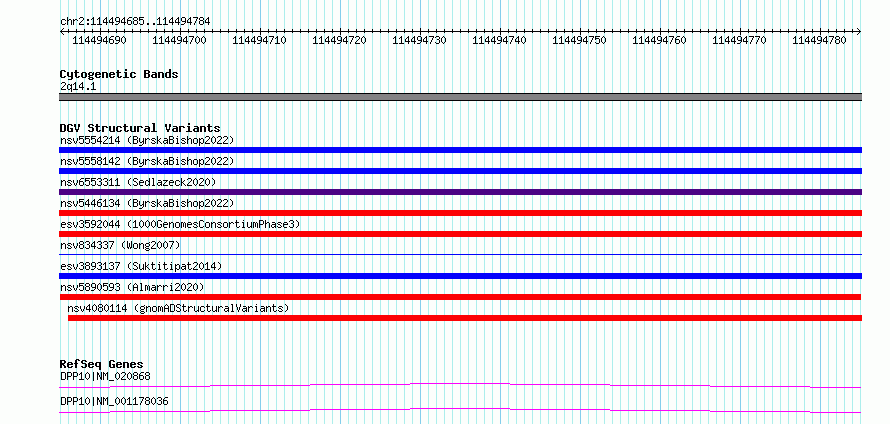Click ruler position 114494750

coord(580,40)
